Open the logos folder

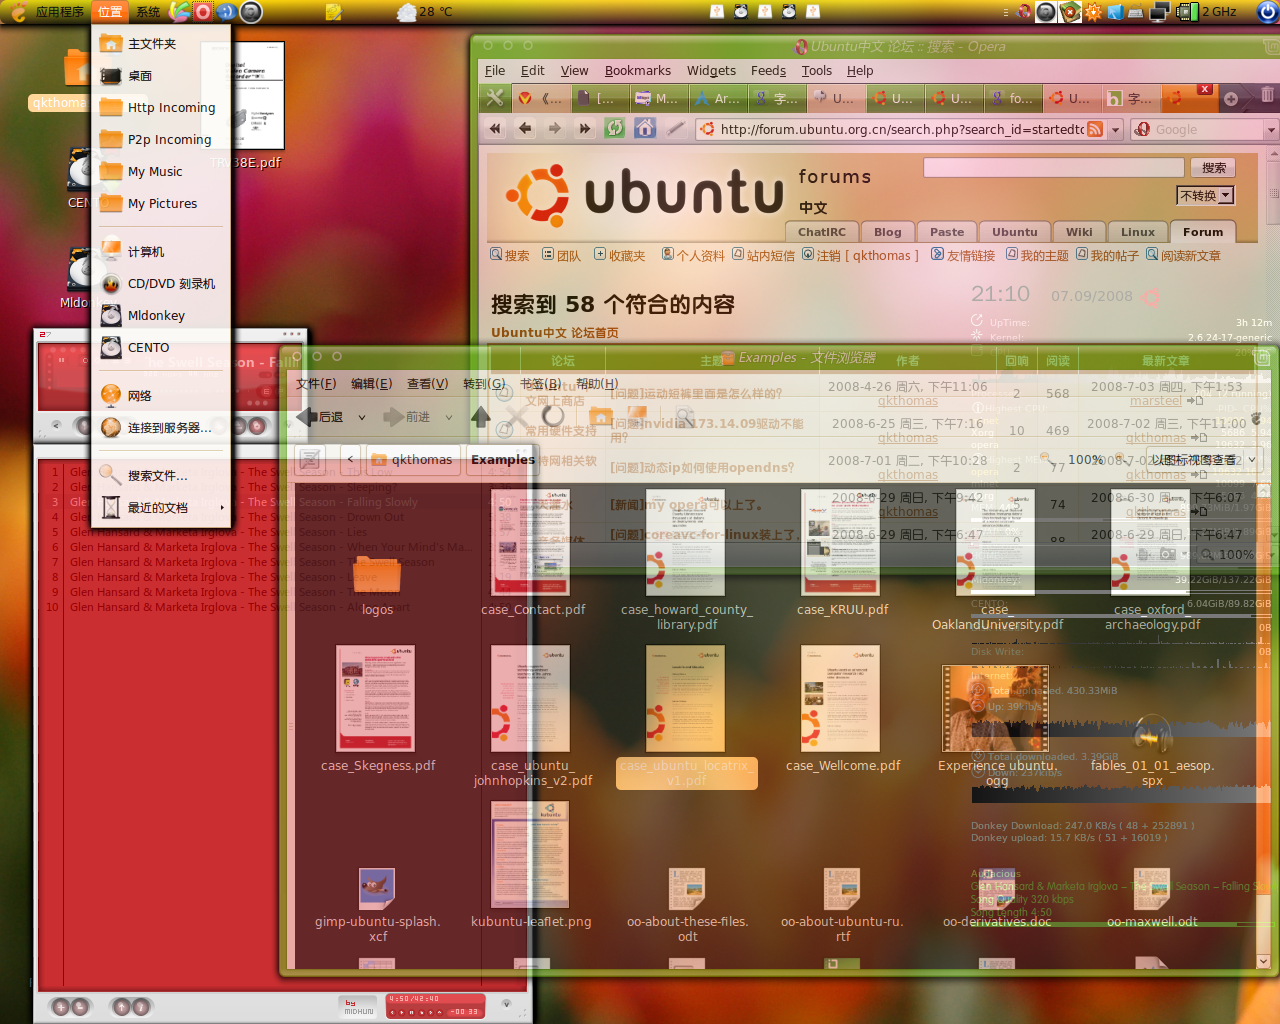click(377, 585)
